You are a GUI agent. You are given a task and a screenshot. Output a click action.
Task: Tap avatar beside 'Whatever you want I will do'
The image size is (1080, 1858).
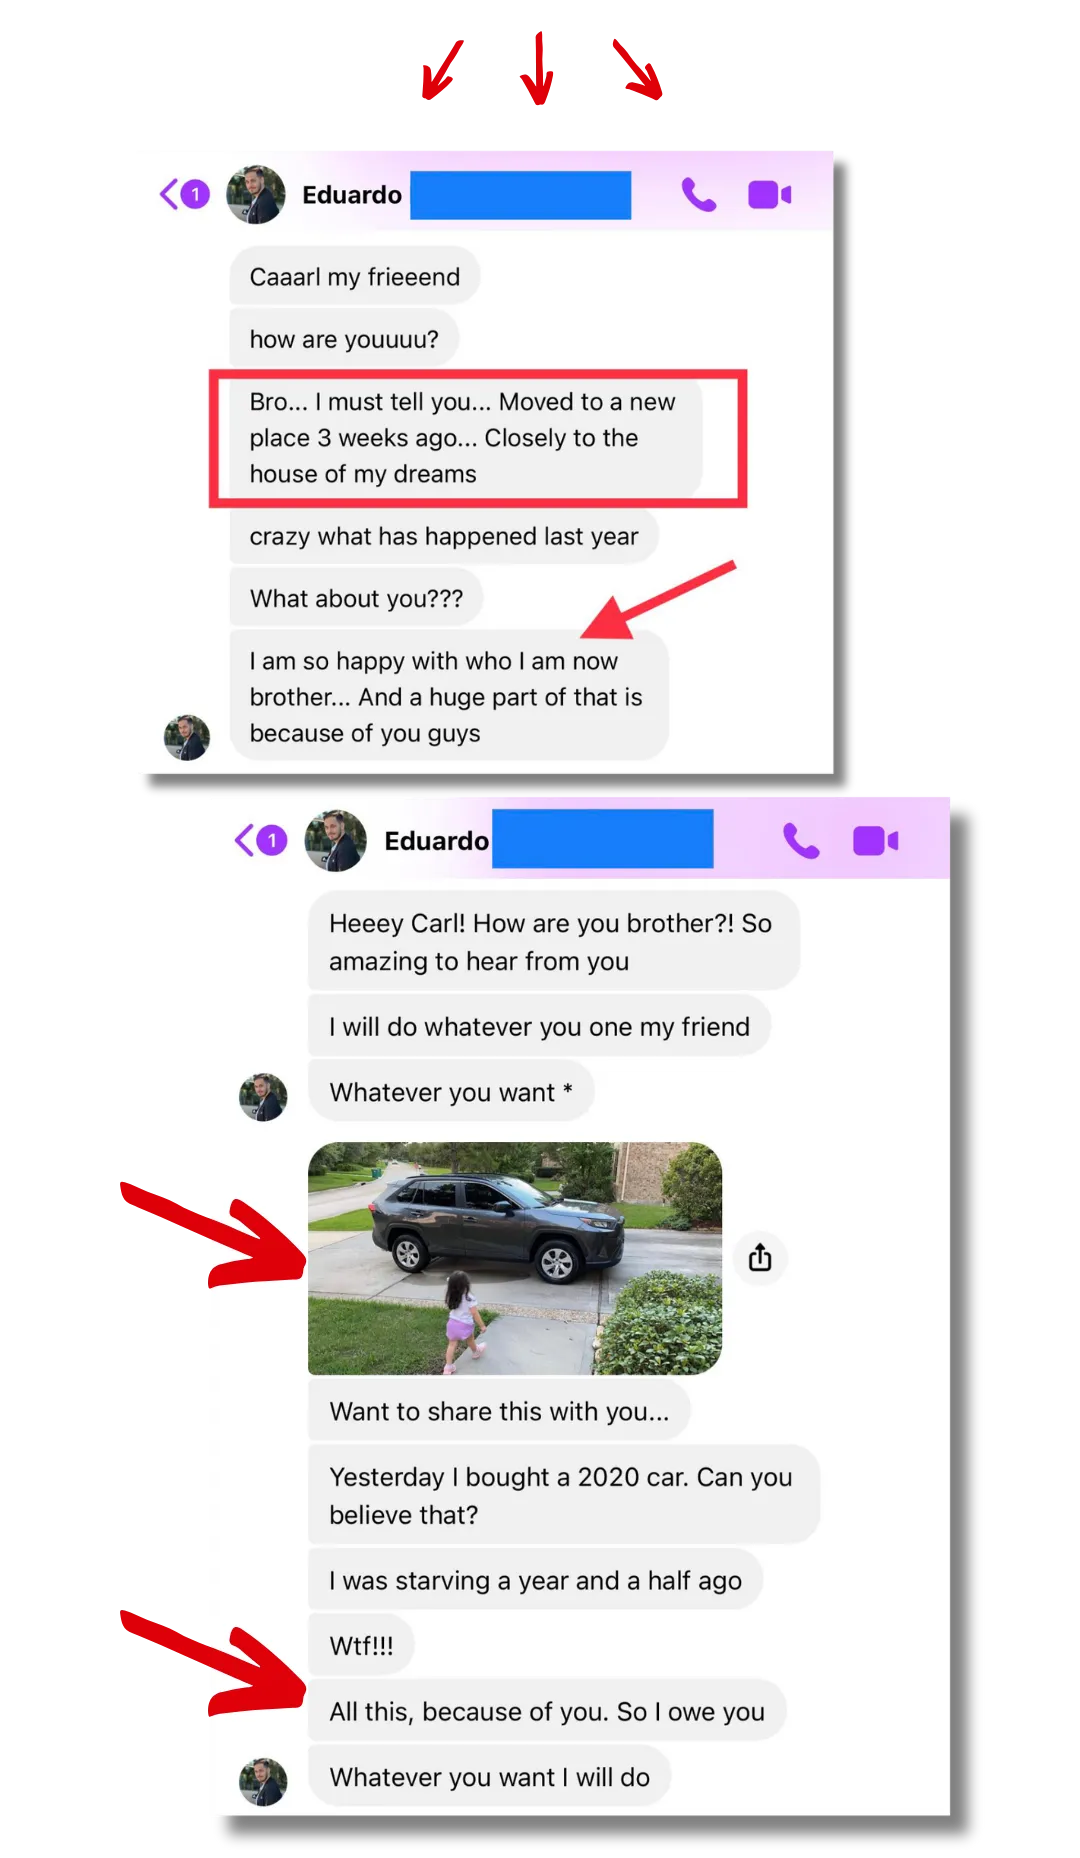[263, 1781]
